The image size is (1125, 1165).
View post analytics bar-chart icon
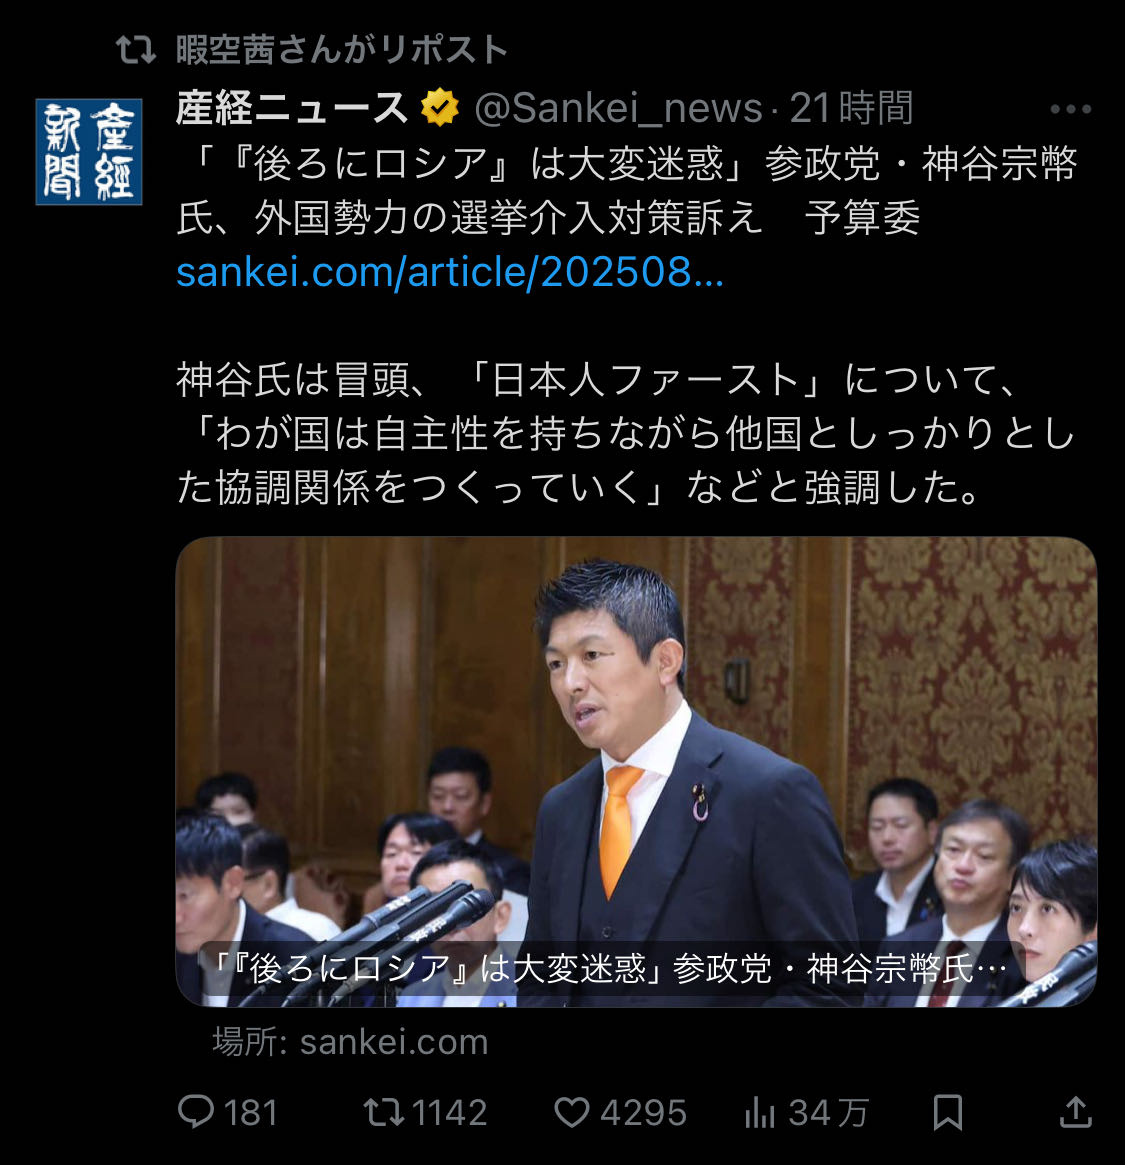759,1112
